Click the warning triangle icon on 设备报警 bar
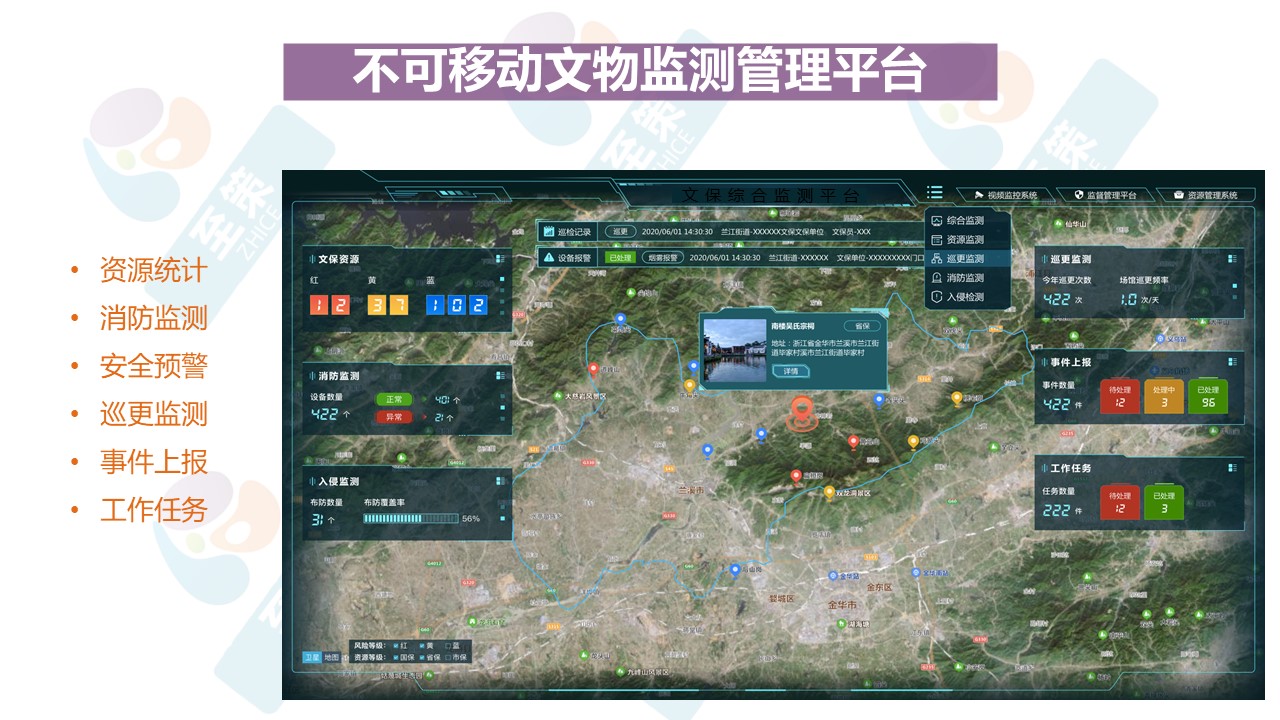Image resolution: width=1280 pixels, height=720 pixels. tap(548, 257)
